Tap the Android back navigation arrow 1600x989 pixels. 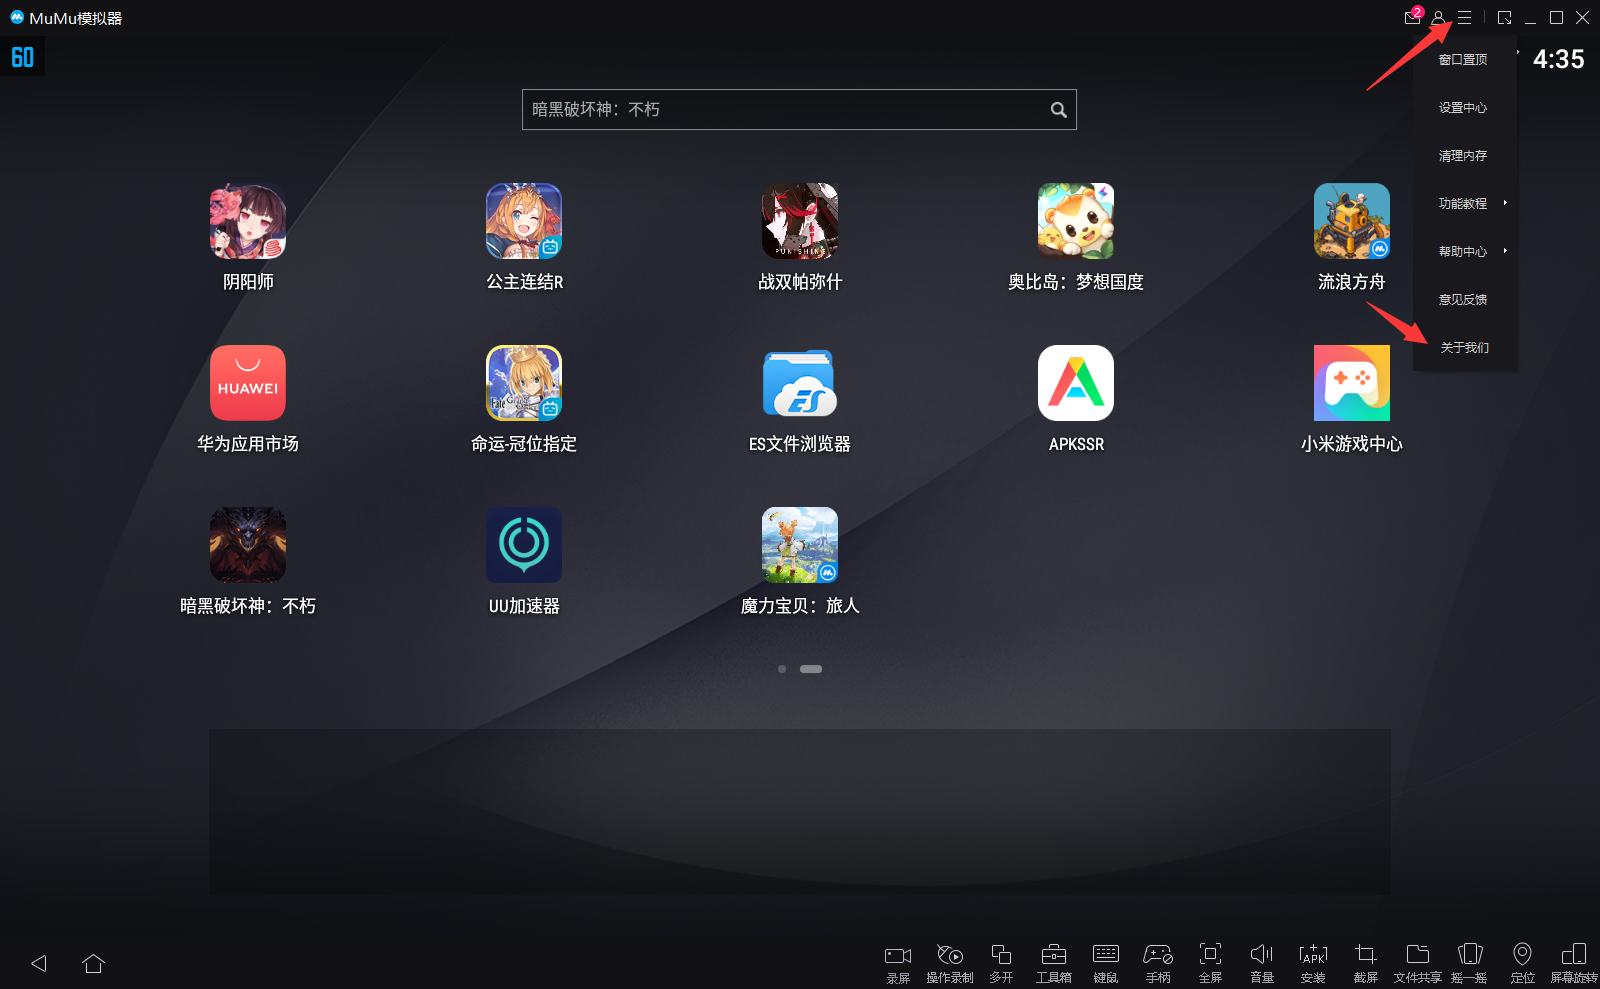(x=39, y=963)
